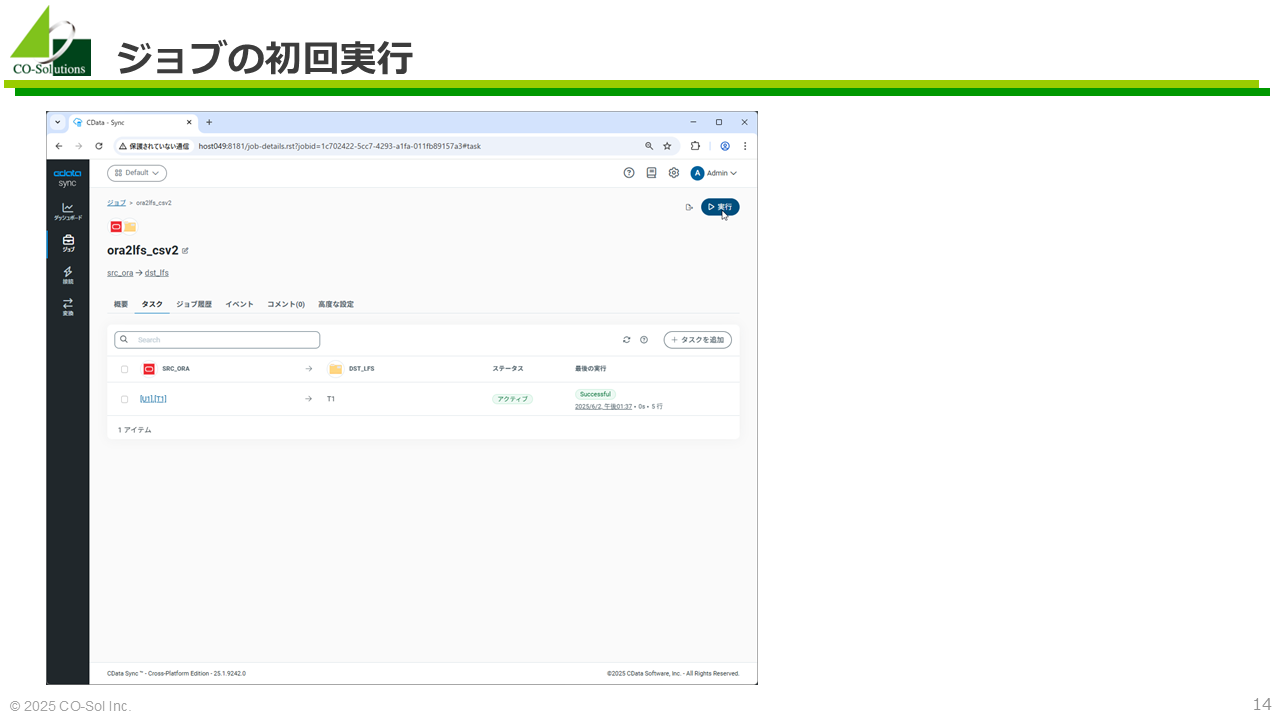
Task: Open the browser profile icon
Action: pos(725,146)
